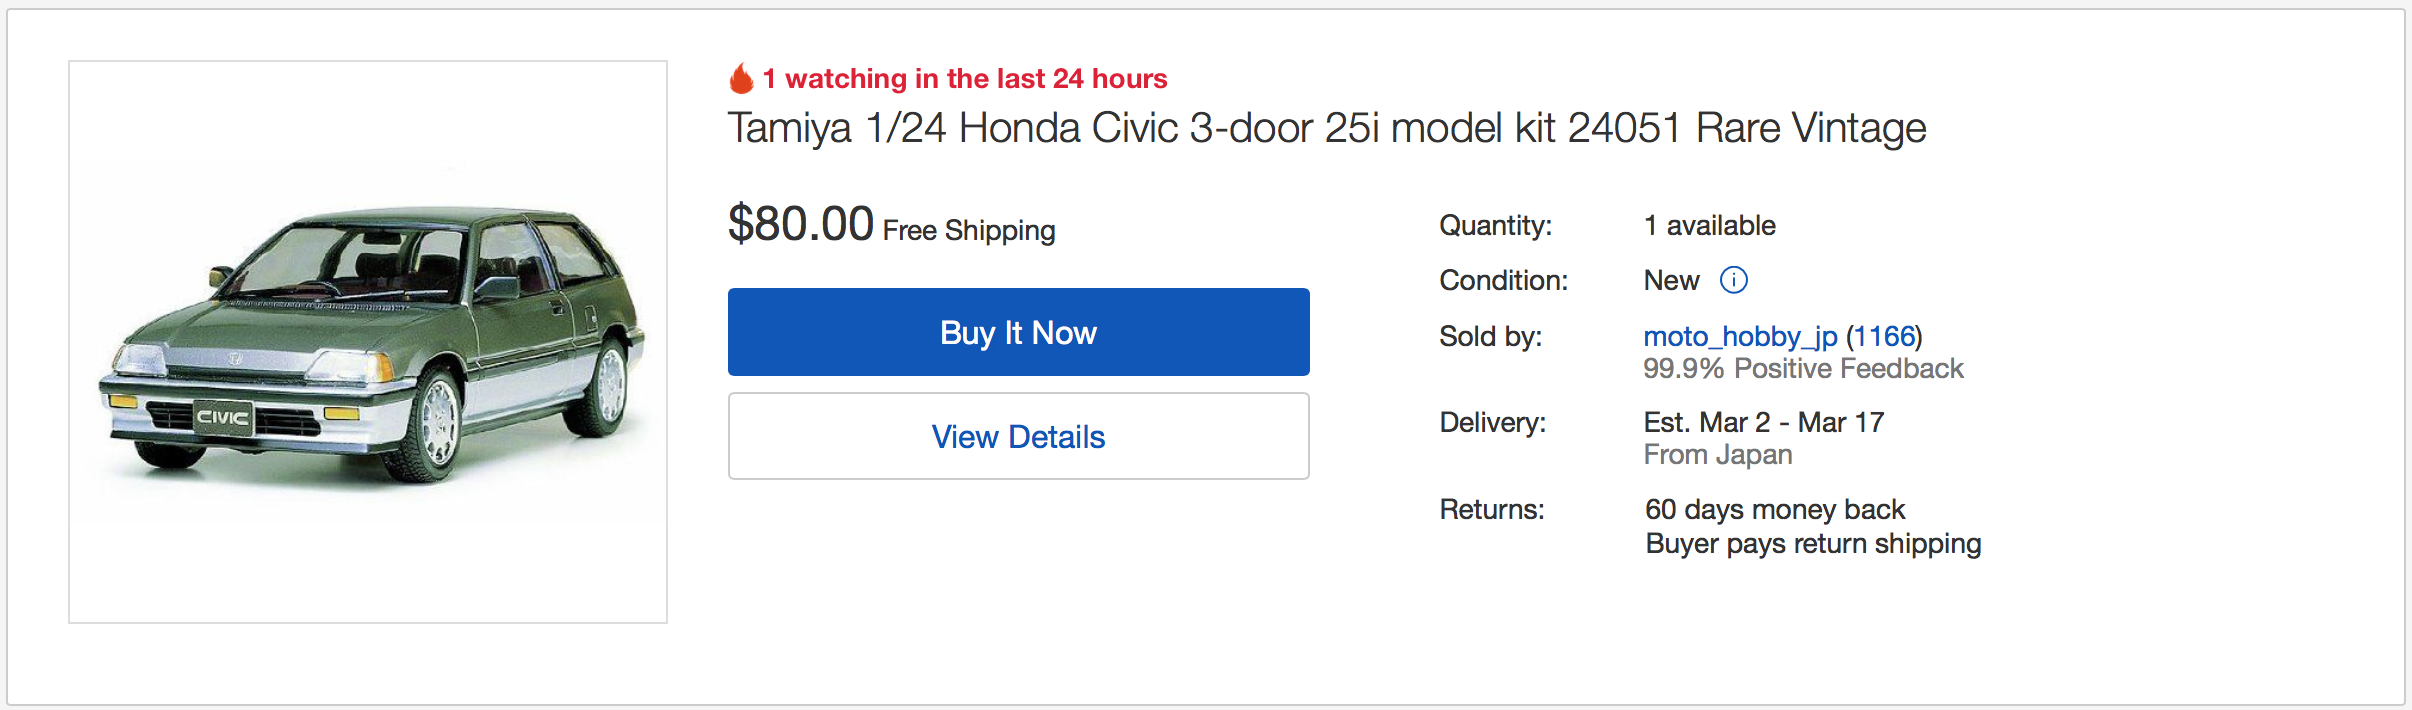This screenshot has height=710, width=2412.
Task: Open the Honda Civic model product image
Action: tap(368, 342)
